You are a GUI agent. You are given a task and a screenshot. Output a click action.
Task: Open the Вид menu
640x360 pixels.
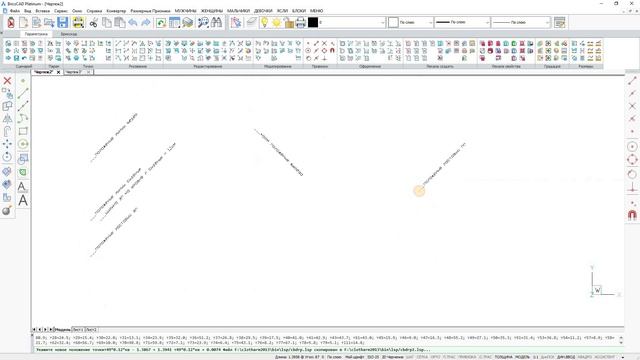tap(28, 11)
